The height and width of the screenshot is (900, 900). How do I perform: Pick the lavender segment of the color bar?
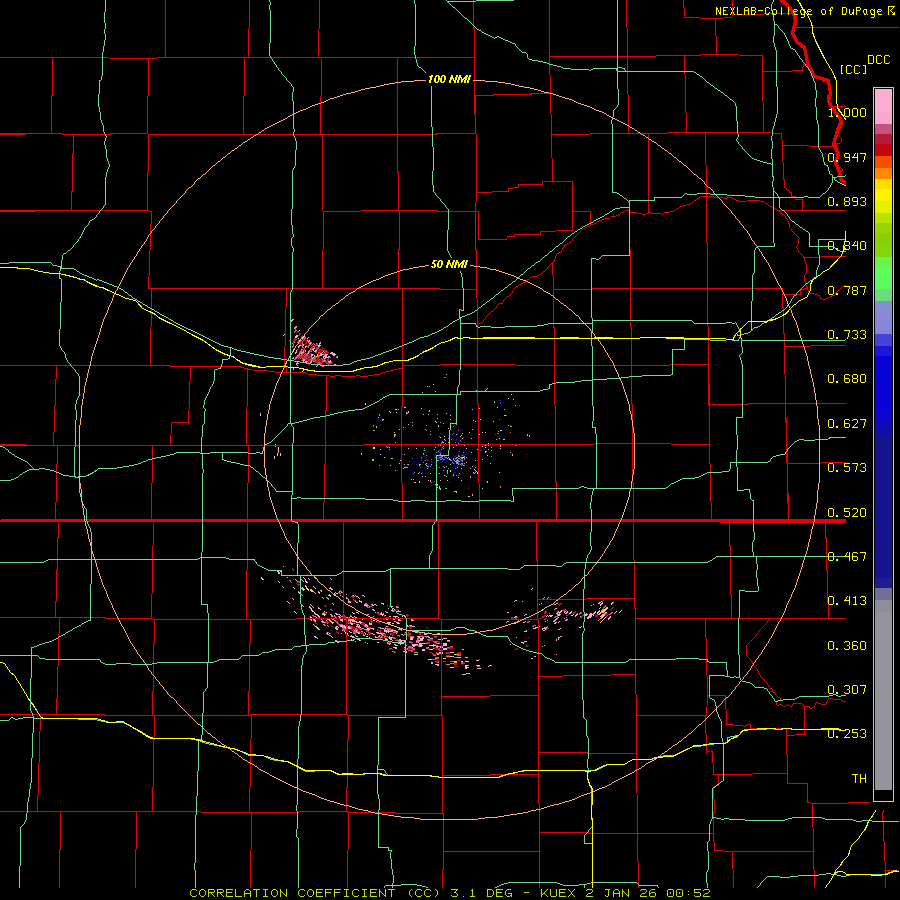pos(883,318)
